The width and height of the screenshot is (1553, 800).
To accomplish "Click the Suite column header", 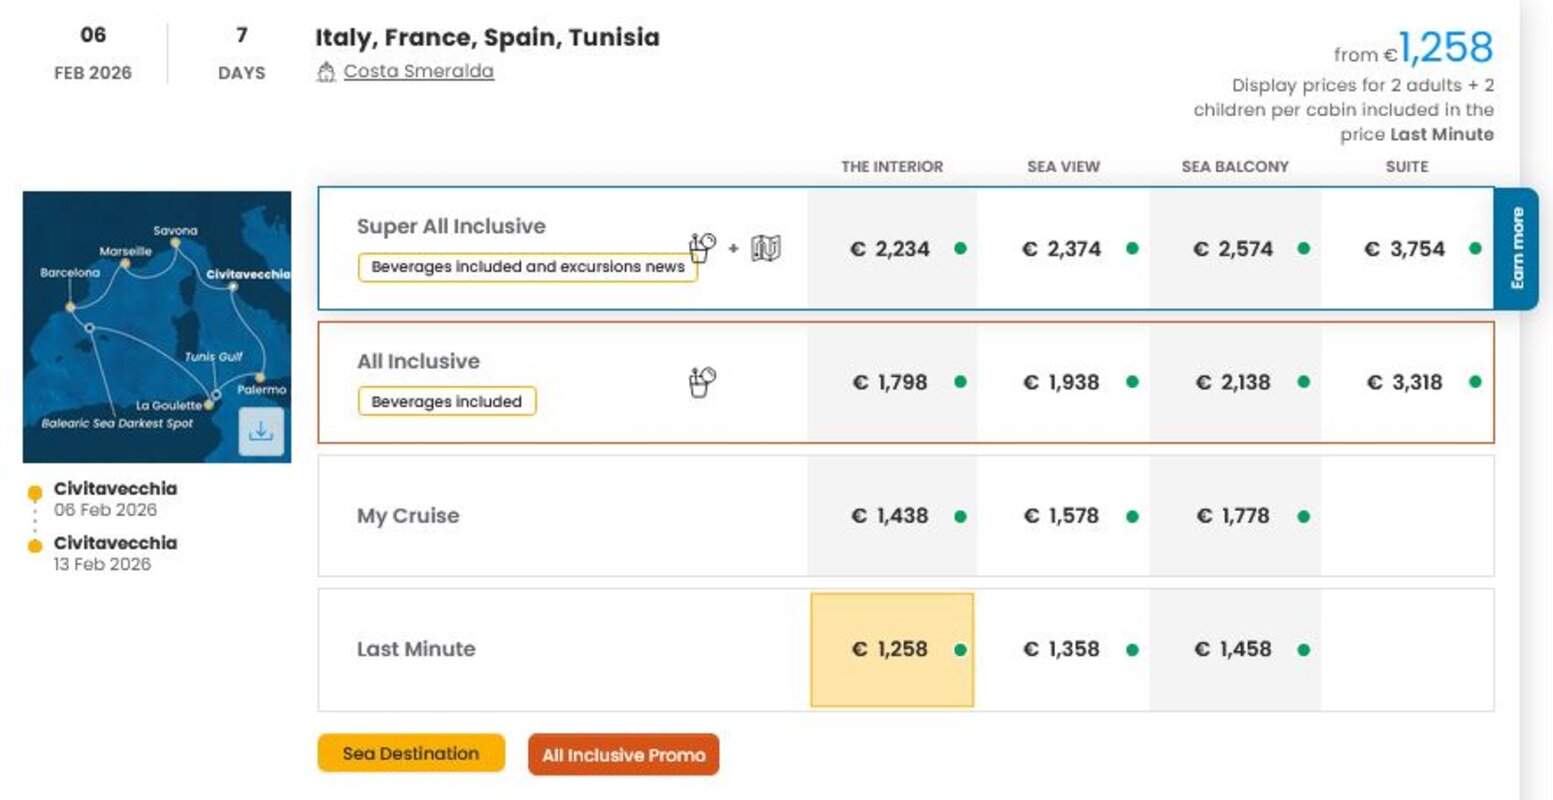I will 1406,167.
